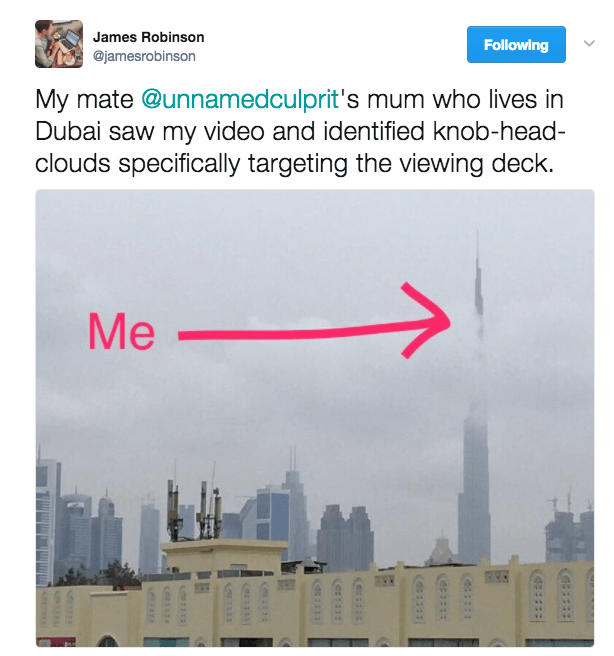Viewport: 614px width, 656px height.
Task: Toggle the blue Following button
Action: [516, 44]
